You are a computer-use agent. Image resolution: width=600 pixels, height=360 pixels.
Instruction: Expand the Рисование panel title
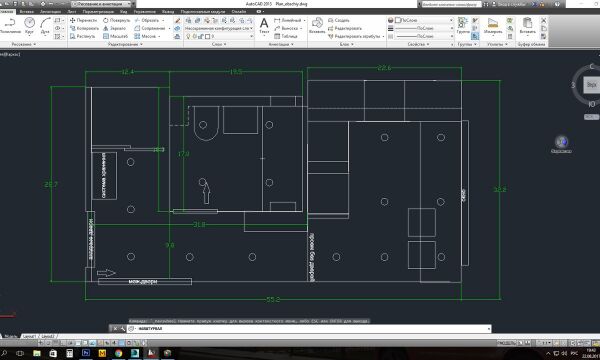23,44
